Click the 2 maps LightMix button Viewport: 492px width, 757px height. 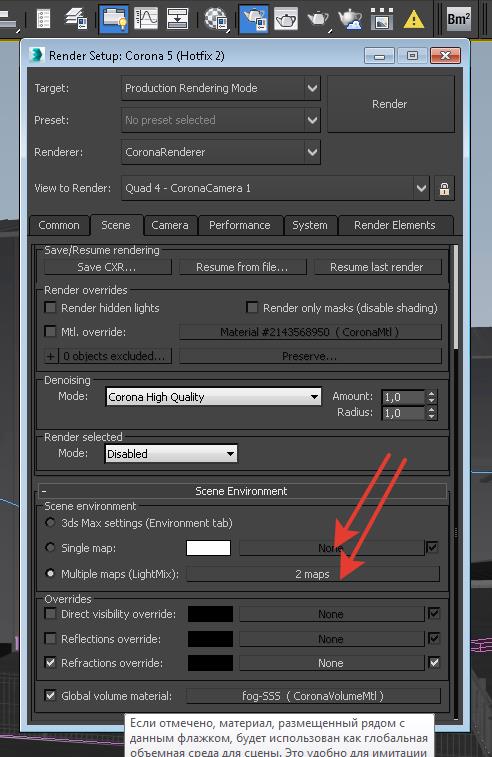click(313, 574)
